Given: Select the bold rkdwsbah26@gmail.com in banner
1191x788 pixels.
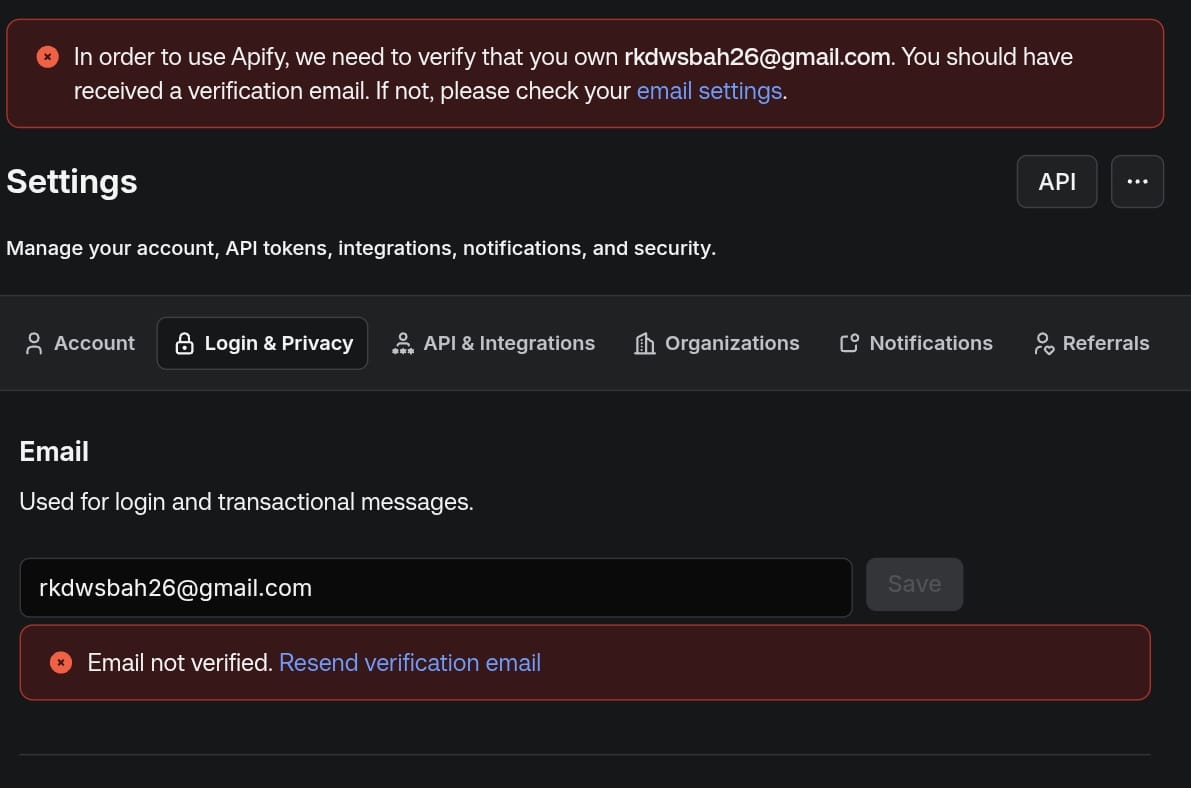Looking at the screenshot, I should point(757,57).
